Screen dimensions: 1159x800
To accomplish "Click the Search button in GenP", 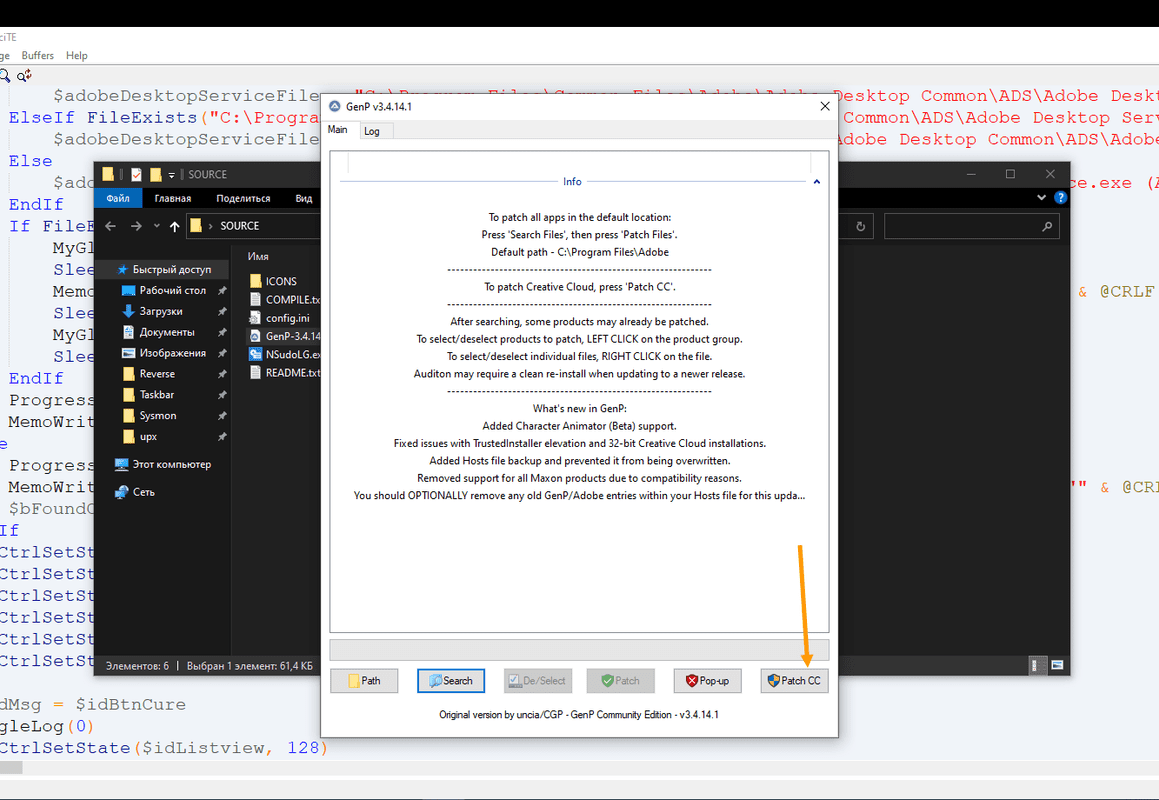I will [451, 680].
